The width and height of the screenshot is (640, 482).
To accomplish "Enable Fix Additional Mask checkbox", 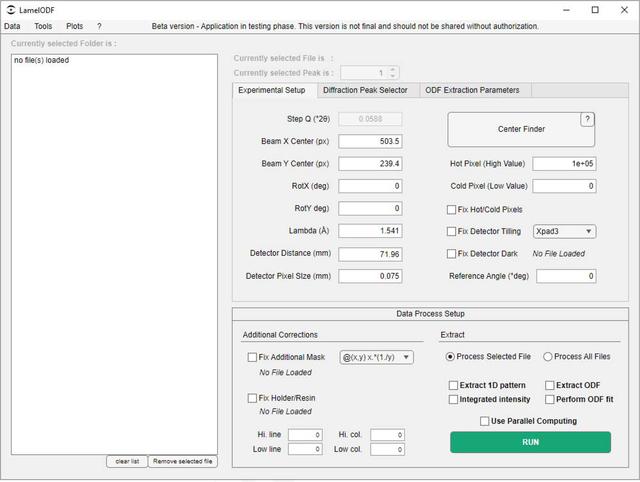I will (252, 358).
